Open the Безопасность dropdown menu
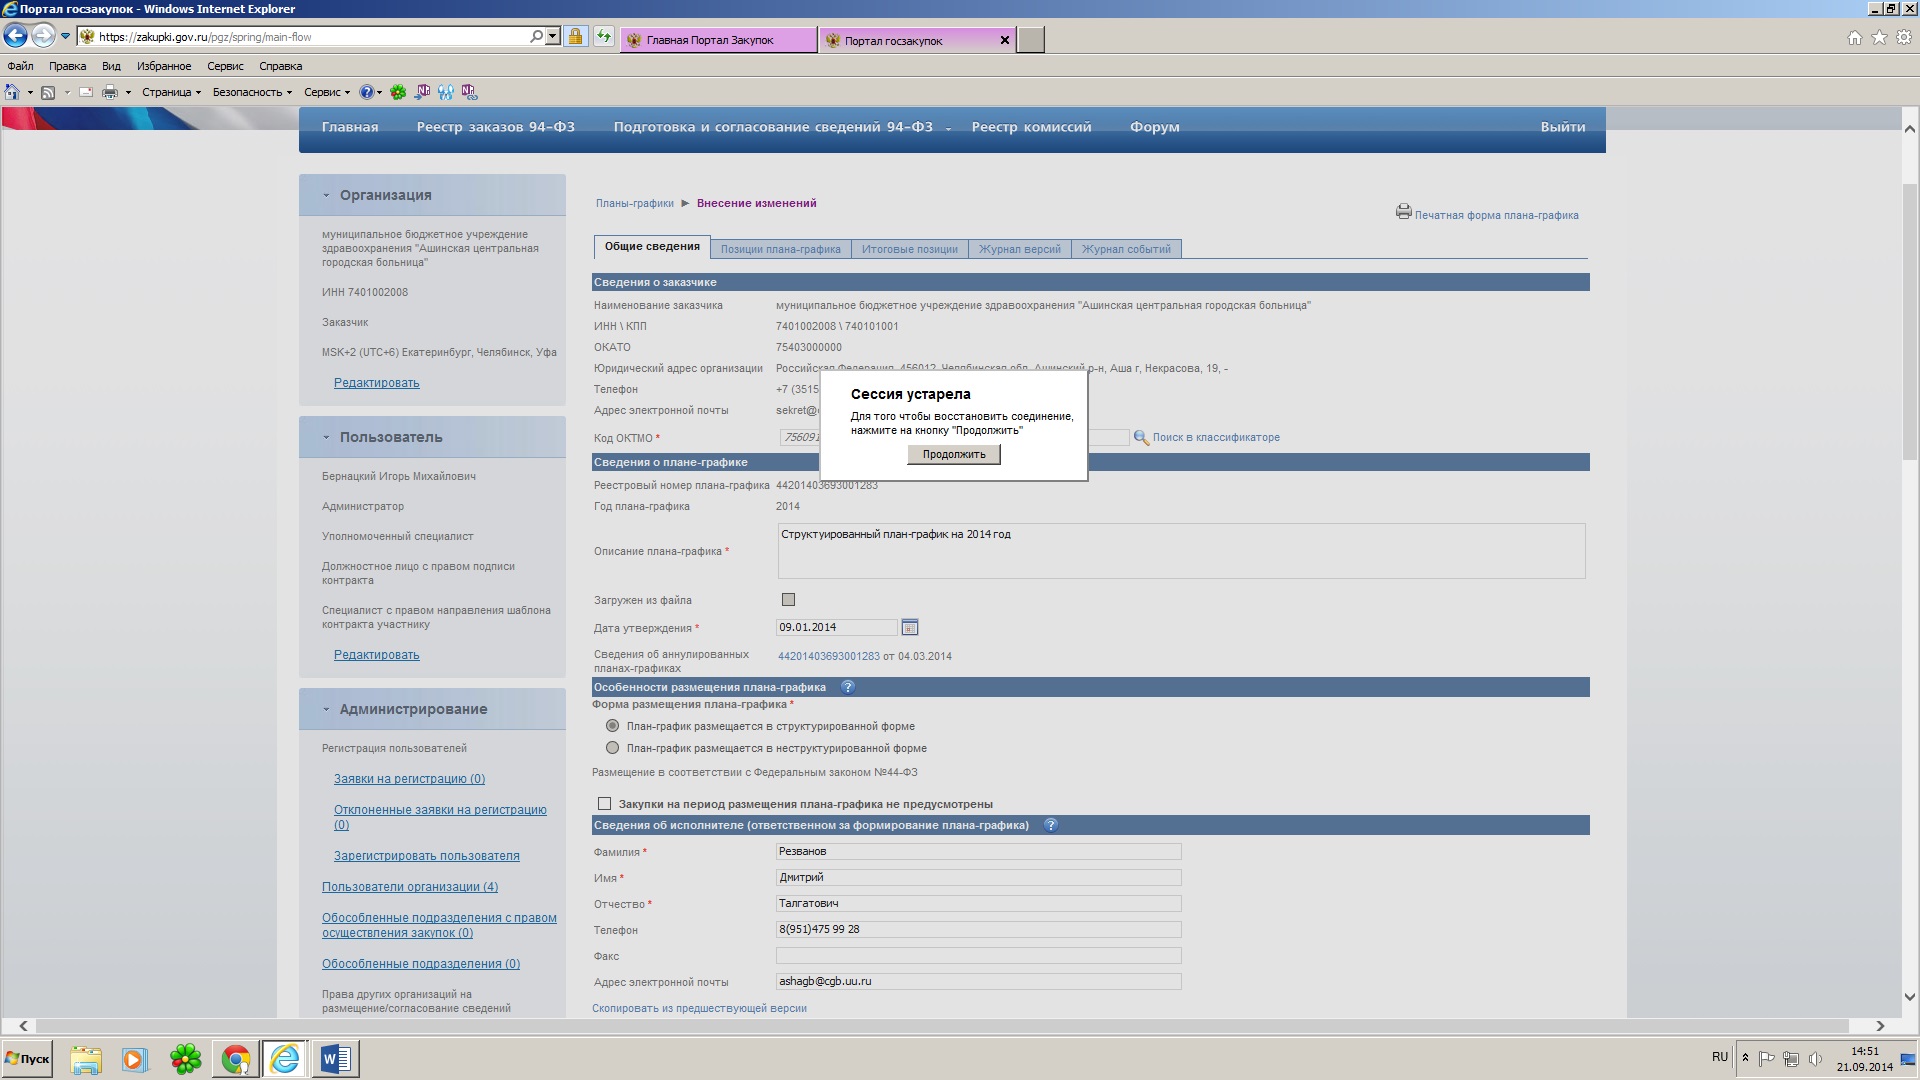Viewport: 1920px width, 1080px height. tap(251, 92)
